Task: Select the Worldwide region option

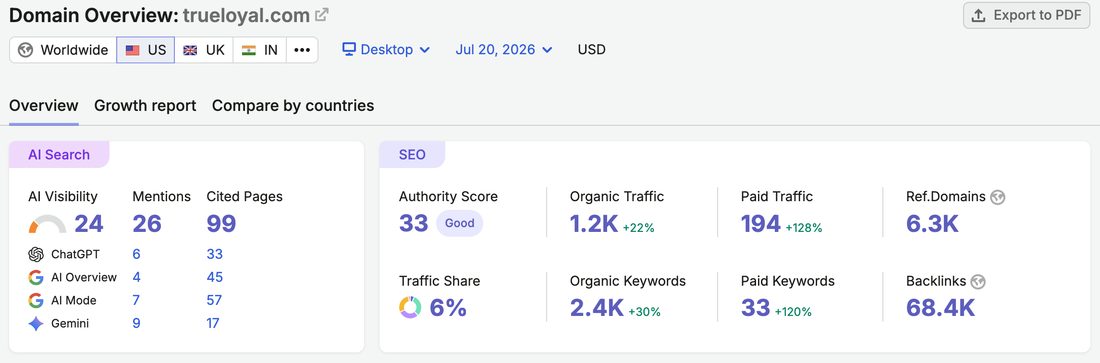Action: [63, 50]
